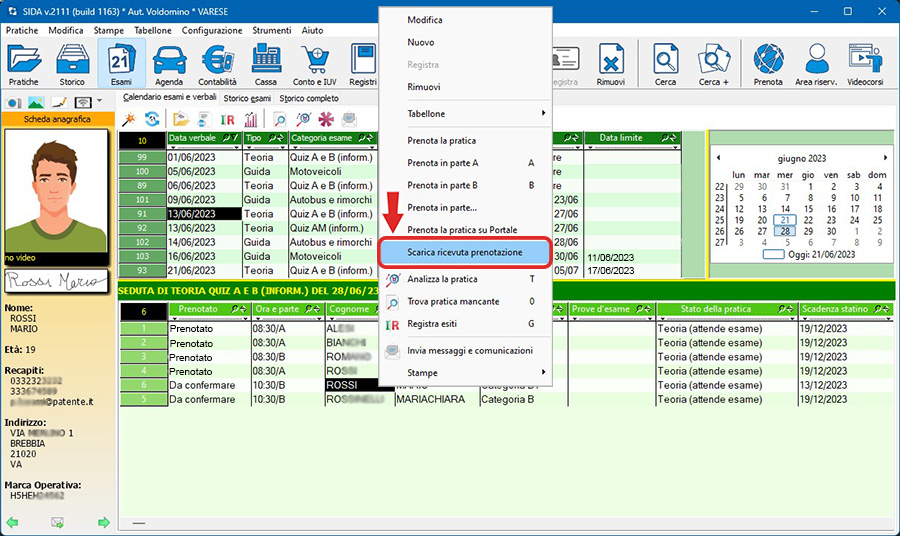The width and height of the screenshot is (900, 536).
Task: Open dropdown arrow beside the wifi card icon
Action: pyautogui.click(x=101, y=102)
